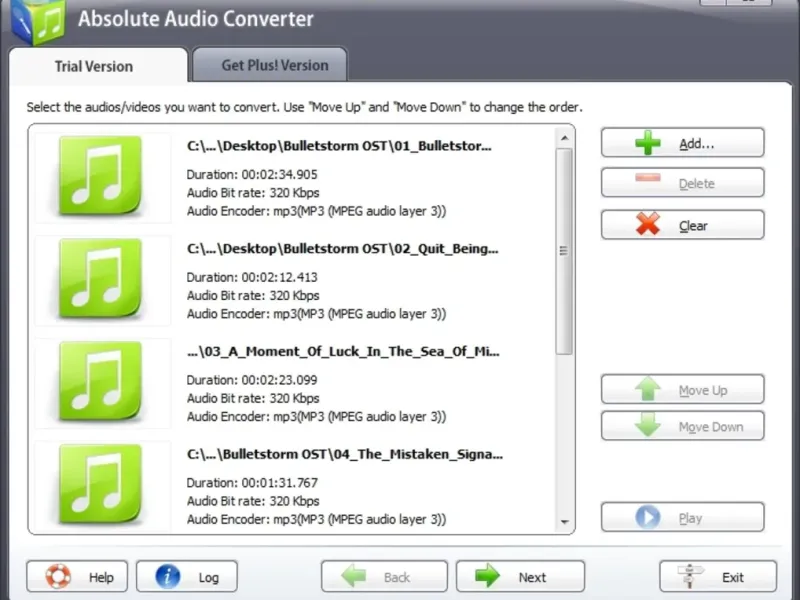Go Back via its text label
The width and height of the screenshot is (800, 600).
click(396, 578)
